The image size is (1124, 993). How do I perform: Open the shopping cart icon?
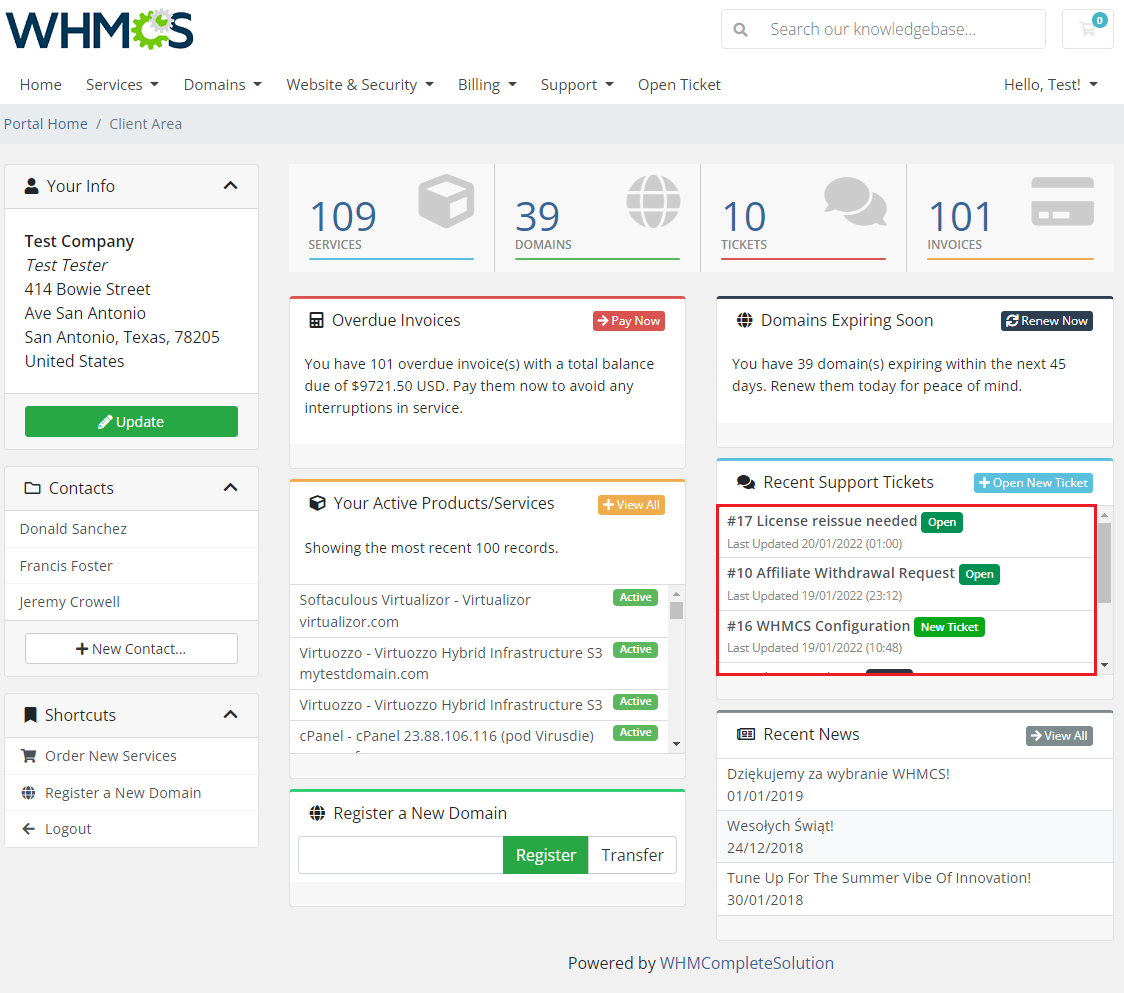(1088, 29)
